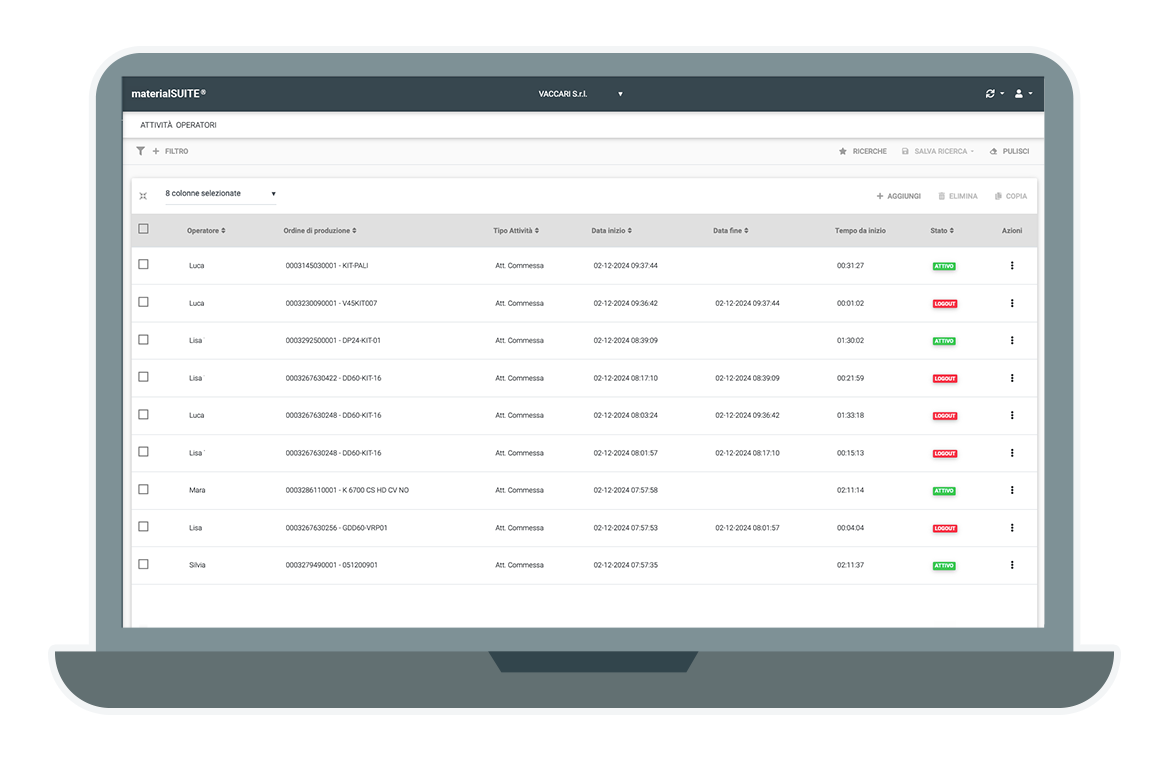Click the star icon for RICERCHE
The width and height of the screenshot is (1170, 766).
pos(843,152)
